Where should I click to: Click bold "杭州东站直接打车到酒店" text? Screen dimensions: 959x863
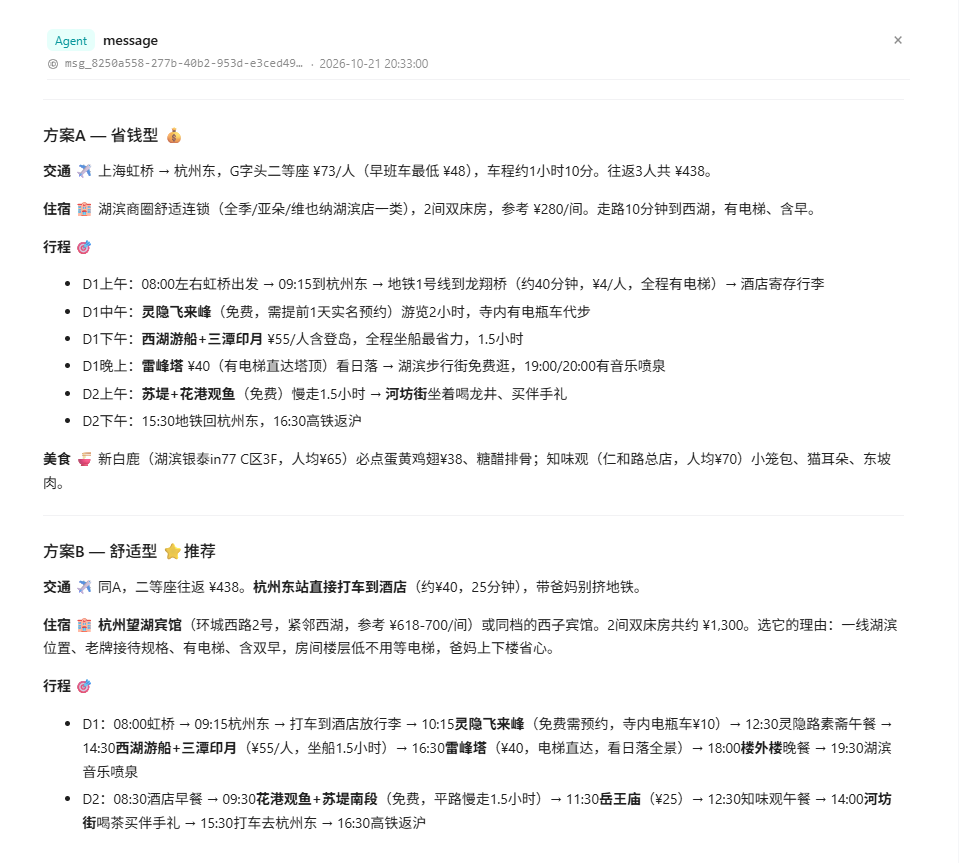330,587
